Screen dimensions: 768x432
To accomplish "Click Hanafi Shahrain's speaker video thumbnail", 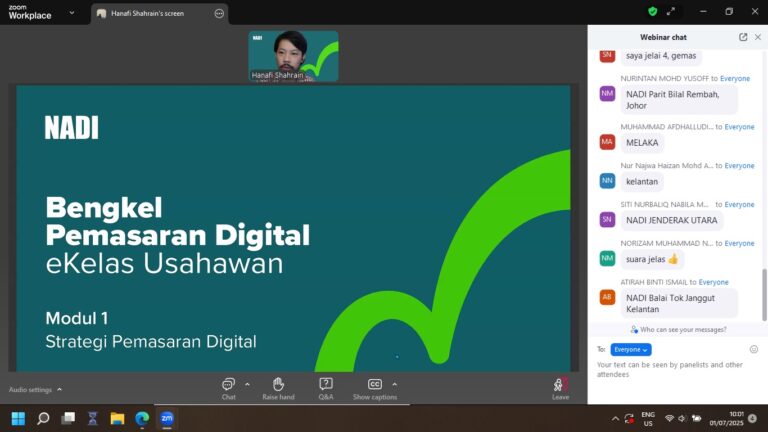I will pyautogui.click(x=293, y=56).
